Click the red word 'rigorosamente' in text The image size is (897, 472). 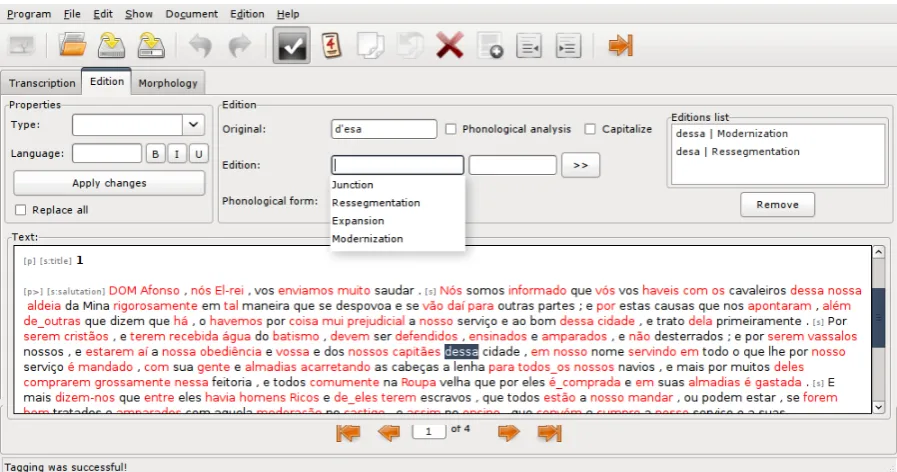(155, 306)
